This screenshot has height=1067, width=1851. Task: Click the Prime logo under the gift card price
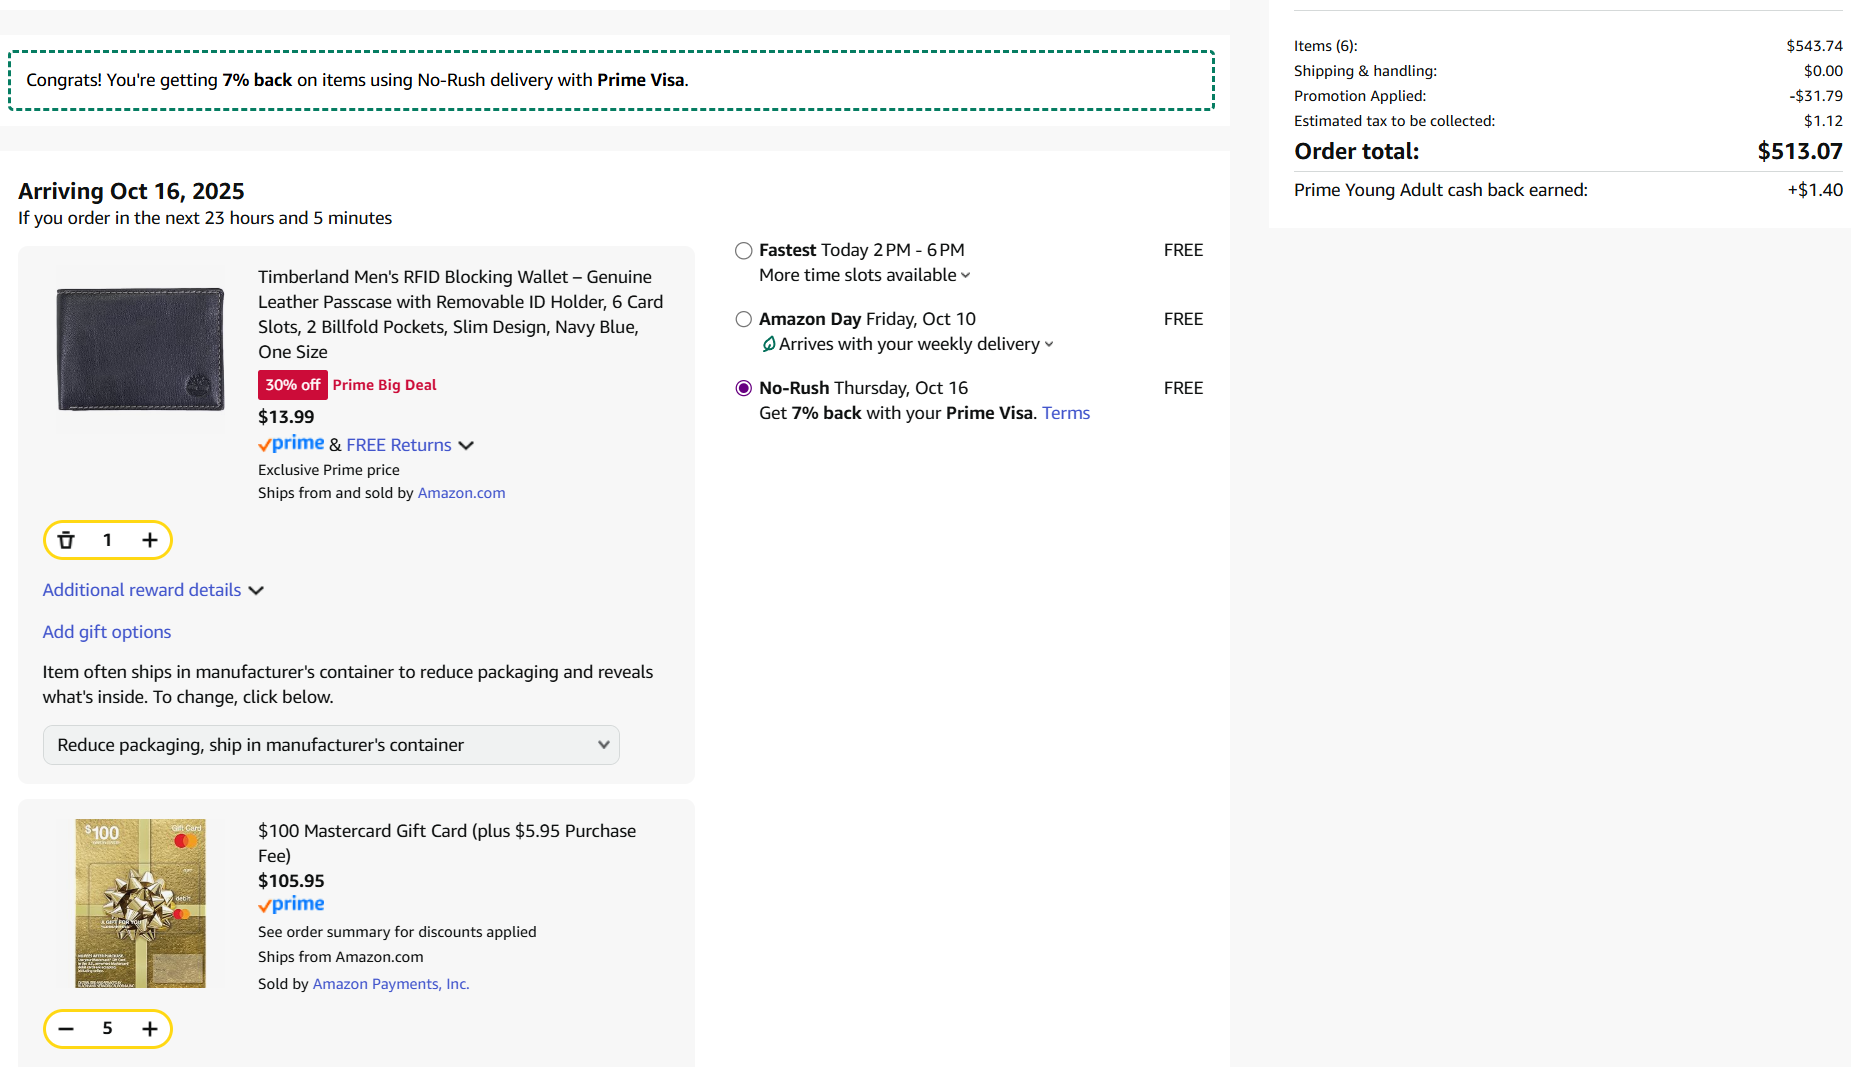tap(291, 905)
